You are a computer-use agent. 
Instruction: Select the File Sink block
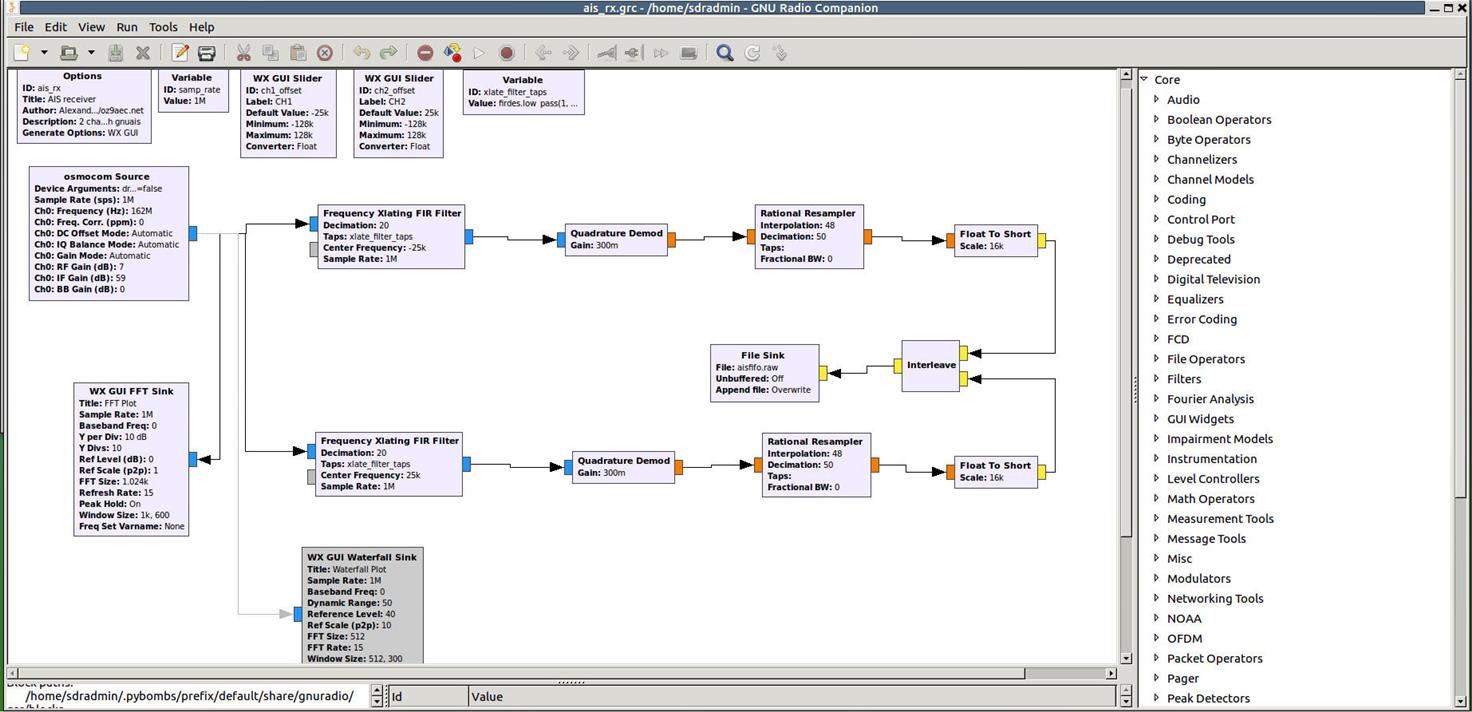coord(764,373)
